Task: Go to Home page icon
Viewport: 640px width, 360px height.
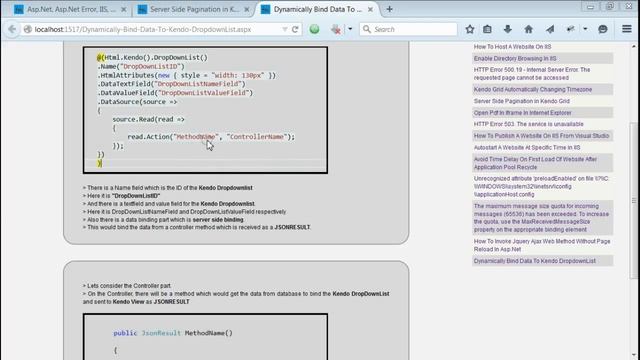Action: (529, 29)
